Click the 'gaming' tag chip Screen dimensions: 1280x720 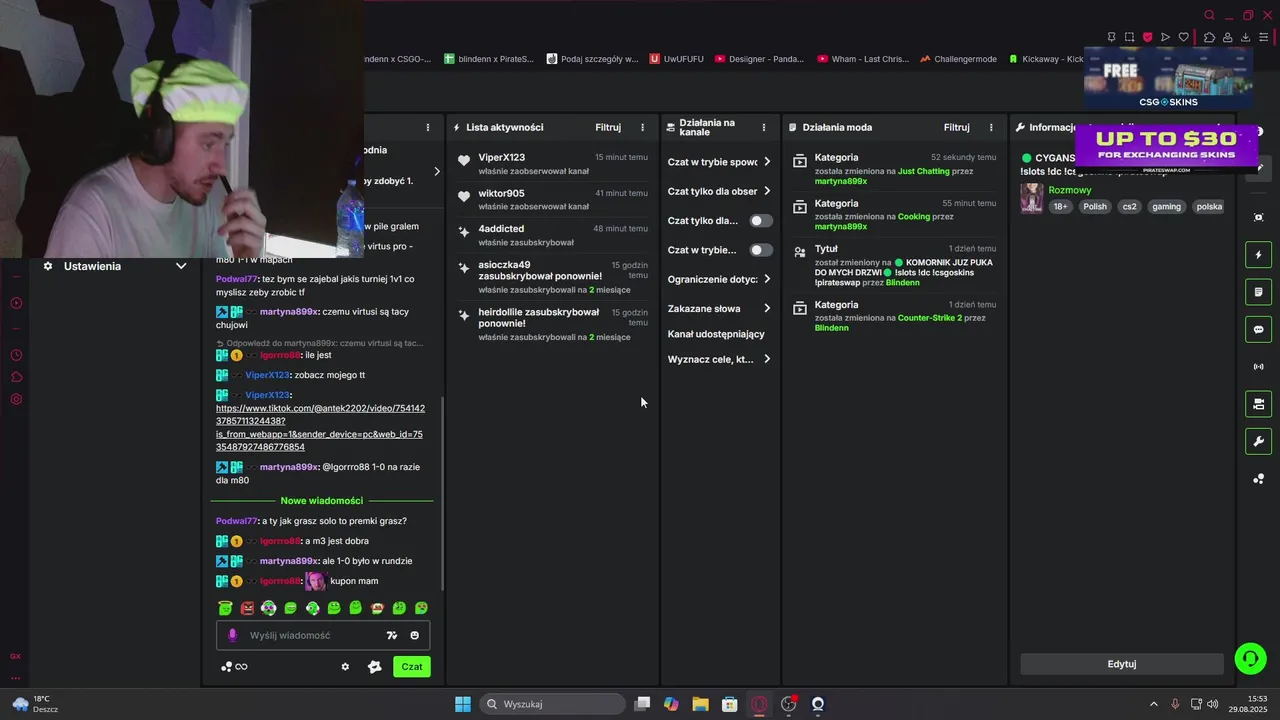pos(1166,207)
